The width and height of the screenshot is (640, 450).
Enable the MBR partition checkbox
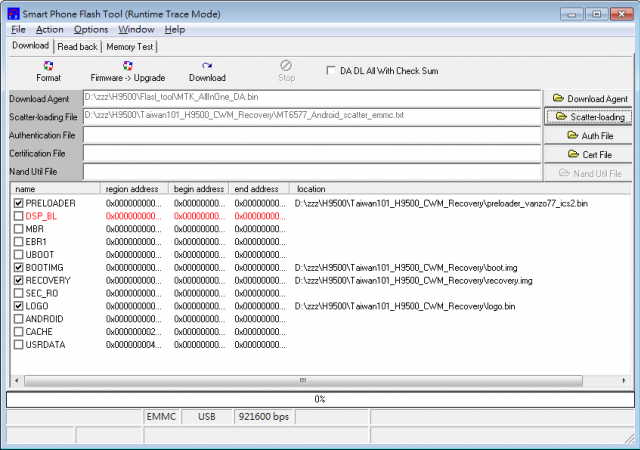coord(18,229)
